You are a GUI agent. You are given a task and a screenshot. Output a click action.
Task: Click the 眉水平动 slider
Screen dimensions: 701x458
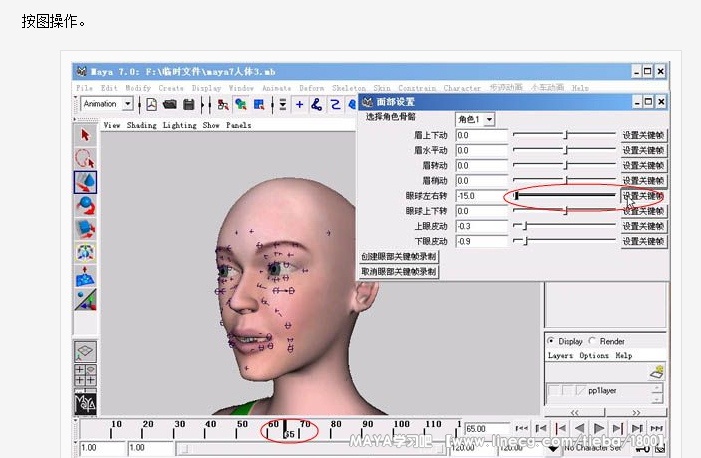pos(564,150)
